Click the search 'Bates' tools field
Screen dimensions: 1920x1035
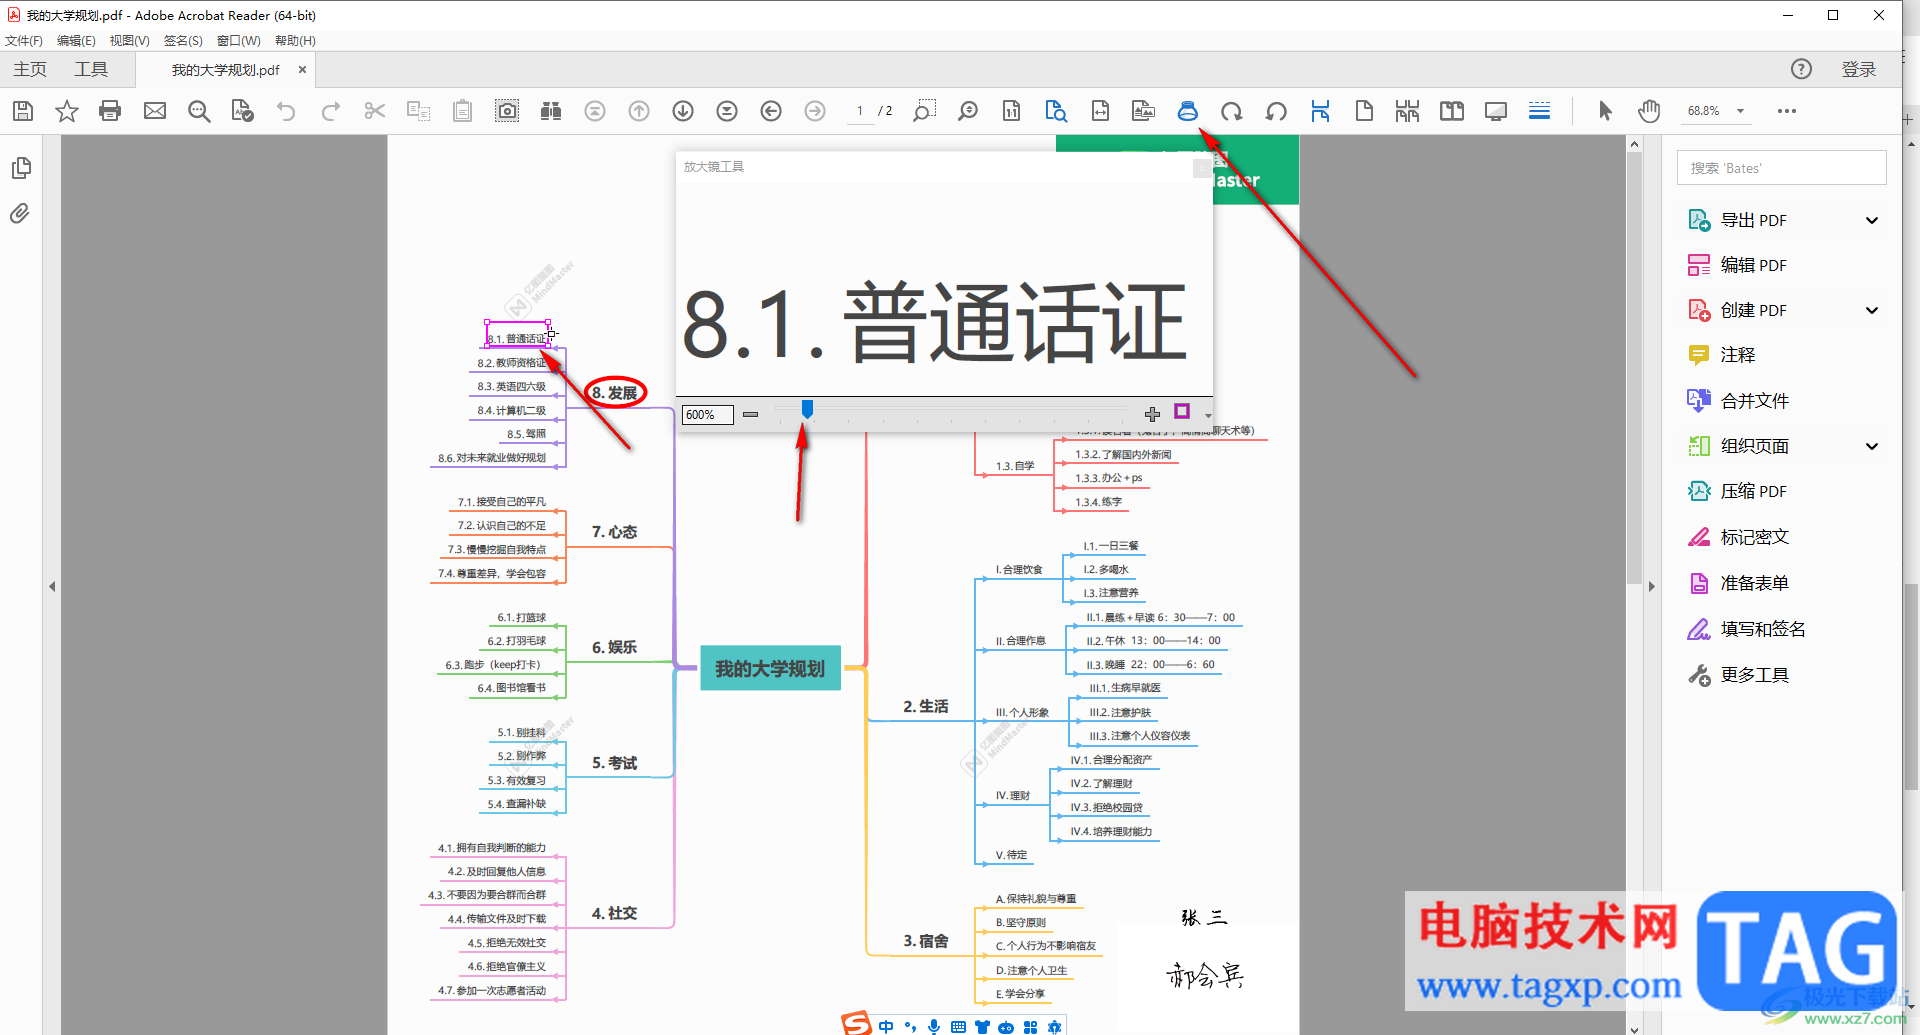coord(1782,168)
